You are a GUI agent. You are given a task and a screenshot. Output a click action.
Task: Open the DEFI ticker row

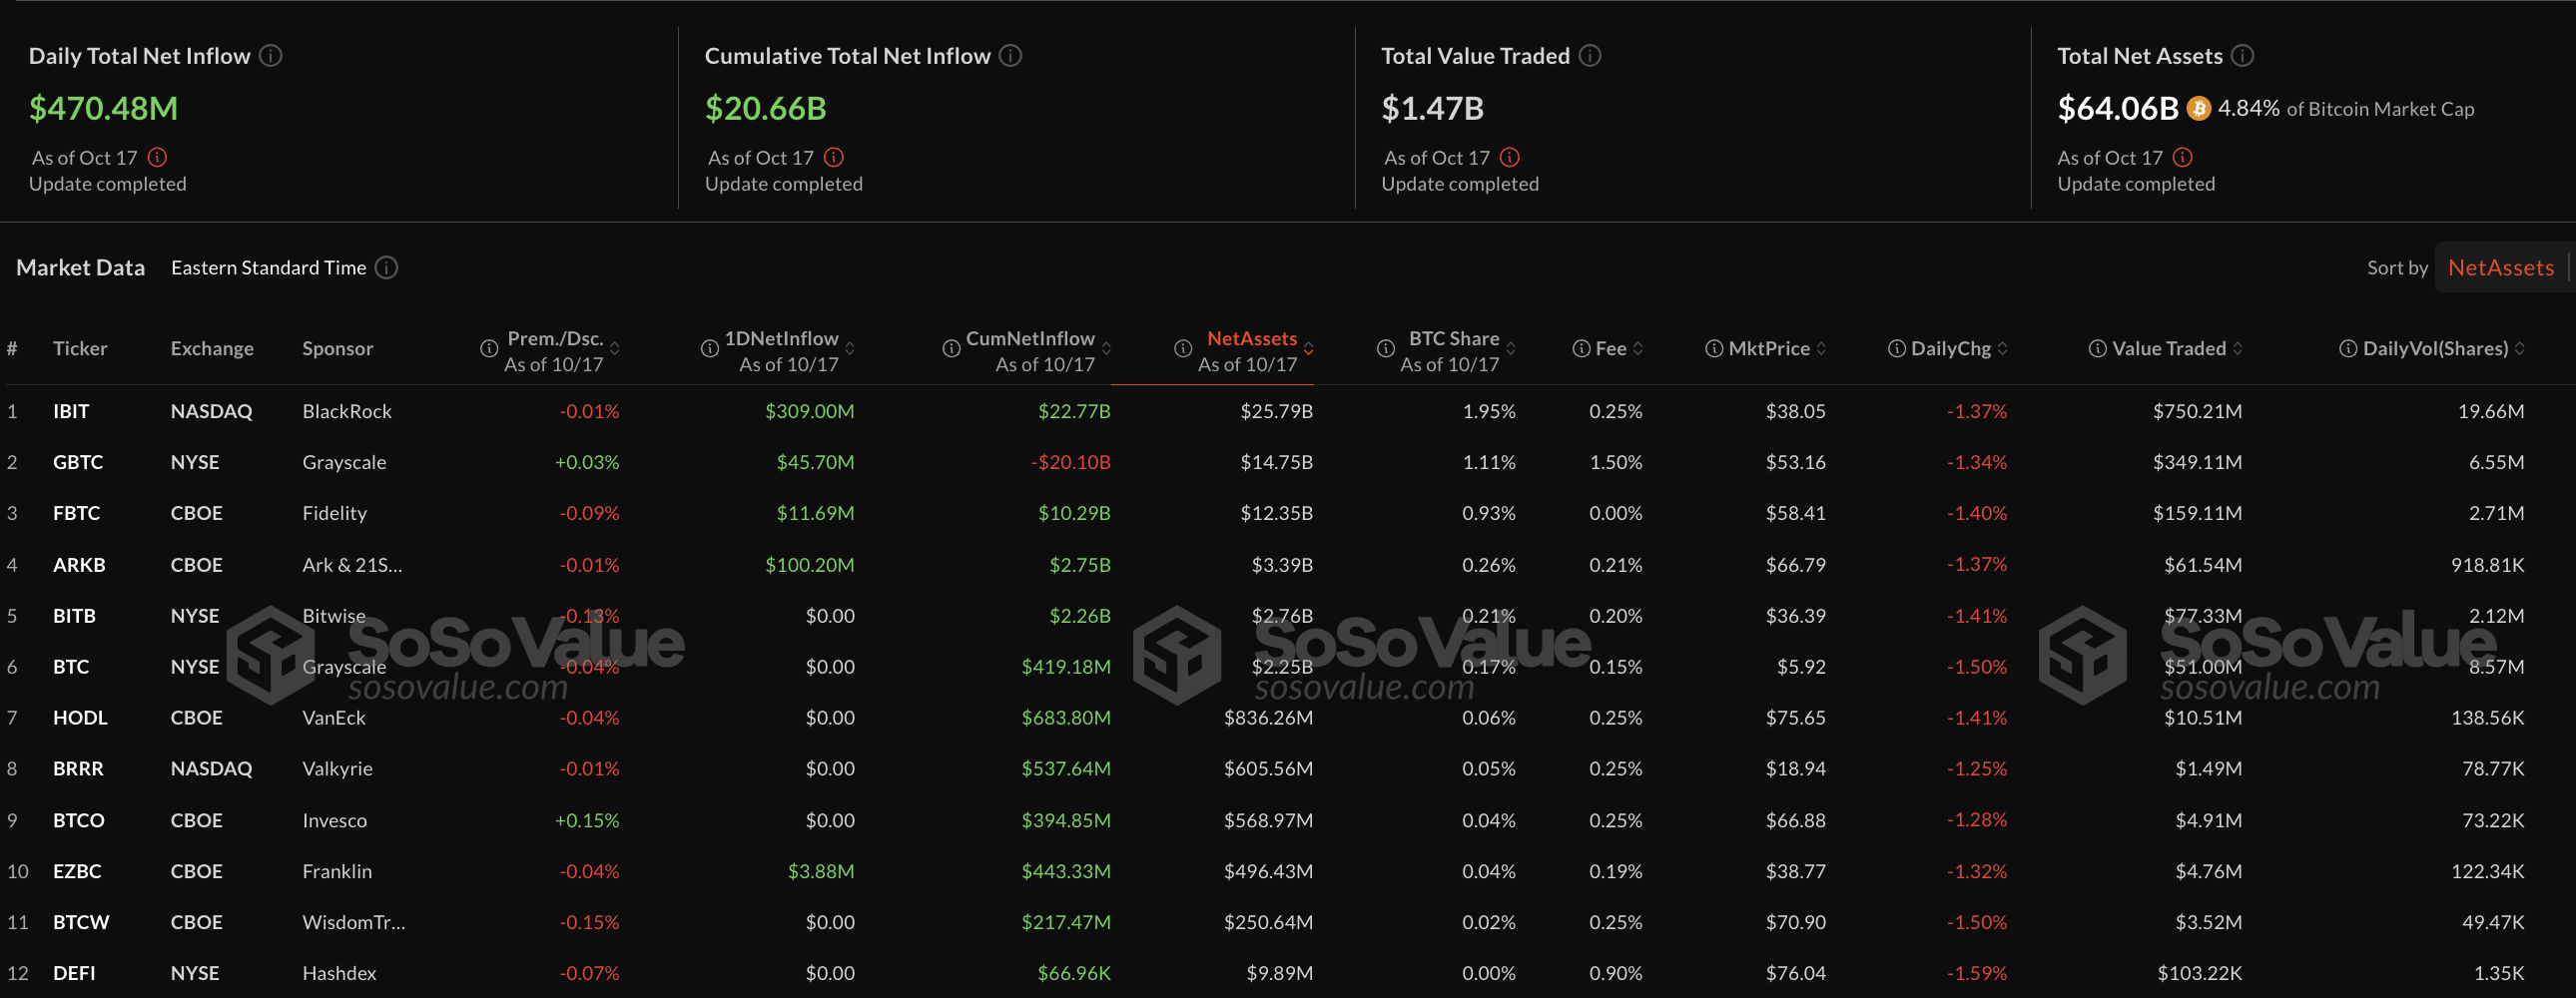click(1288, 973)
